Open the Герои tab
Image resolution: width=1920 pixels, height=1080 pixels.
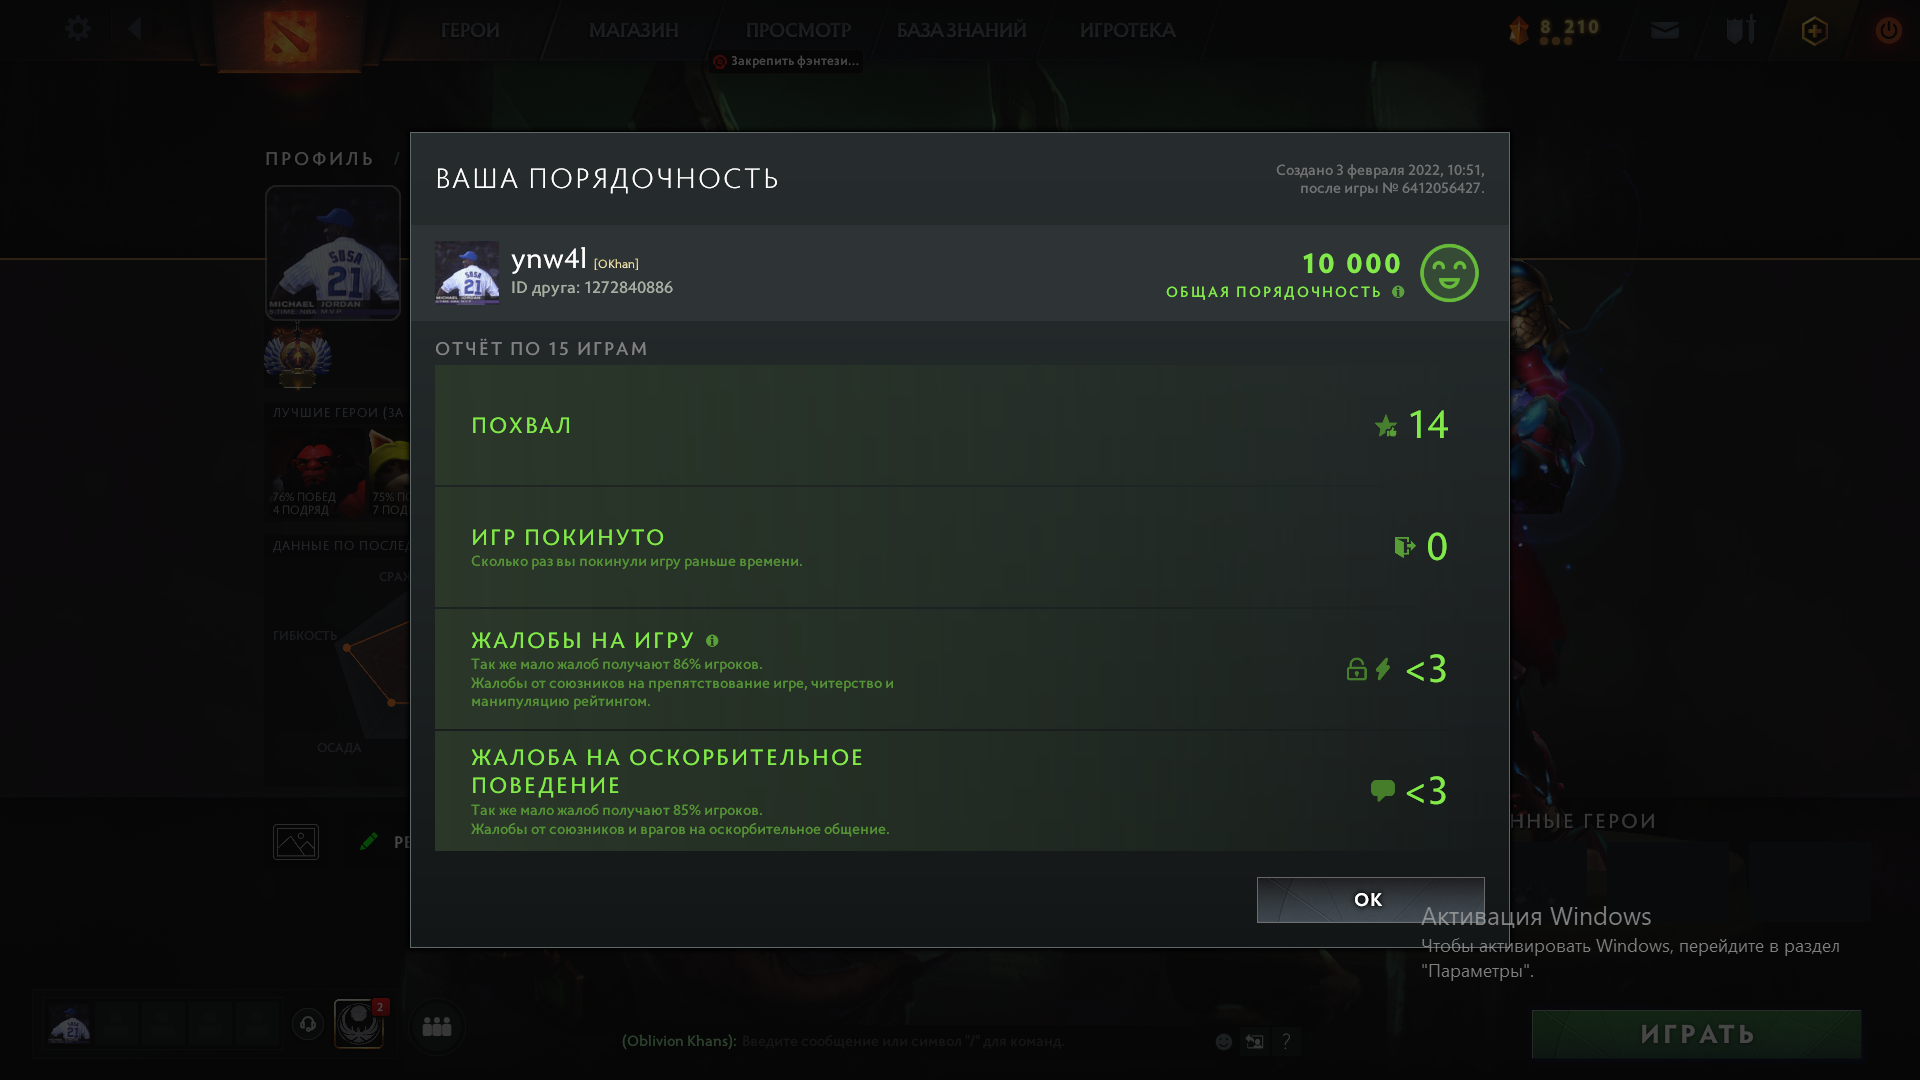tap(470, 31)
